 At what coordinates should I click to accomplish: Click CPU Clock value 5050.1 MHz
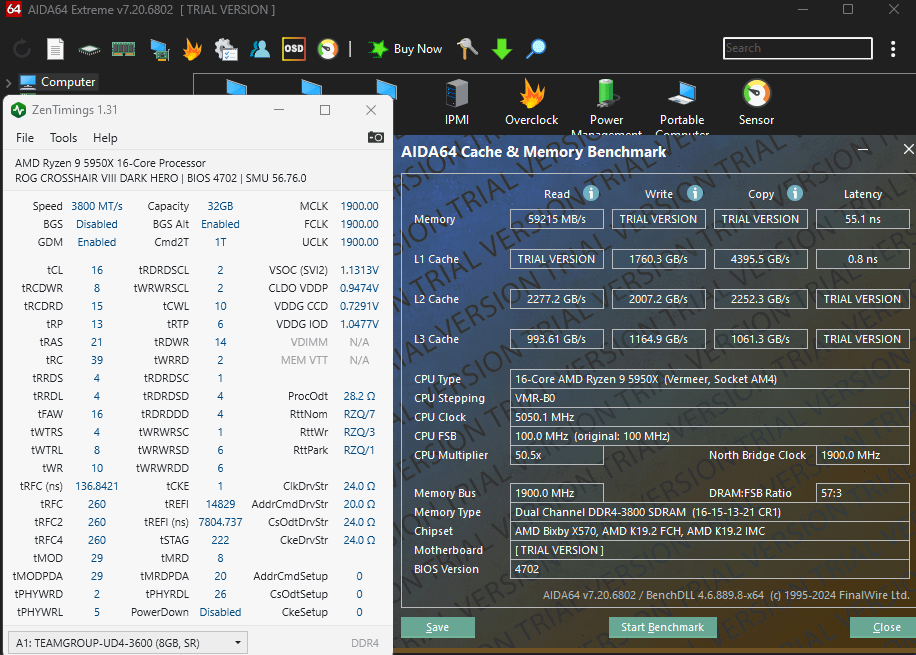tap(709, 417)
